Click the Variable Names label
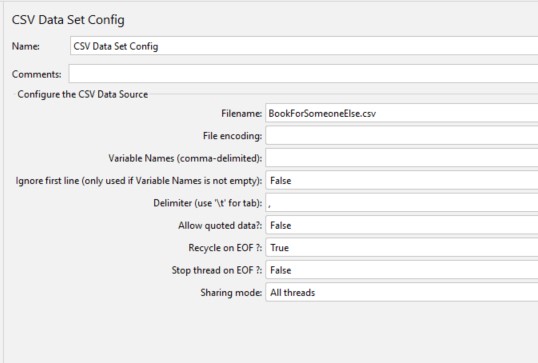This screenshot has height=363, width=538. point(185,158)
